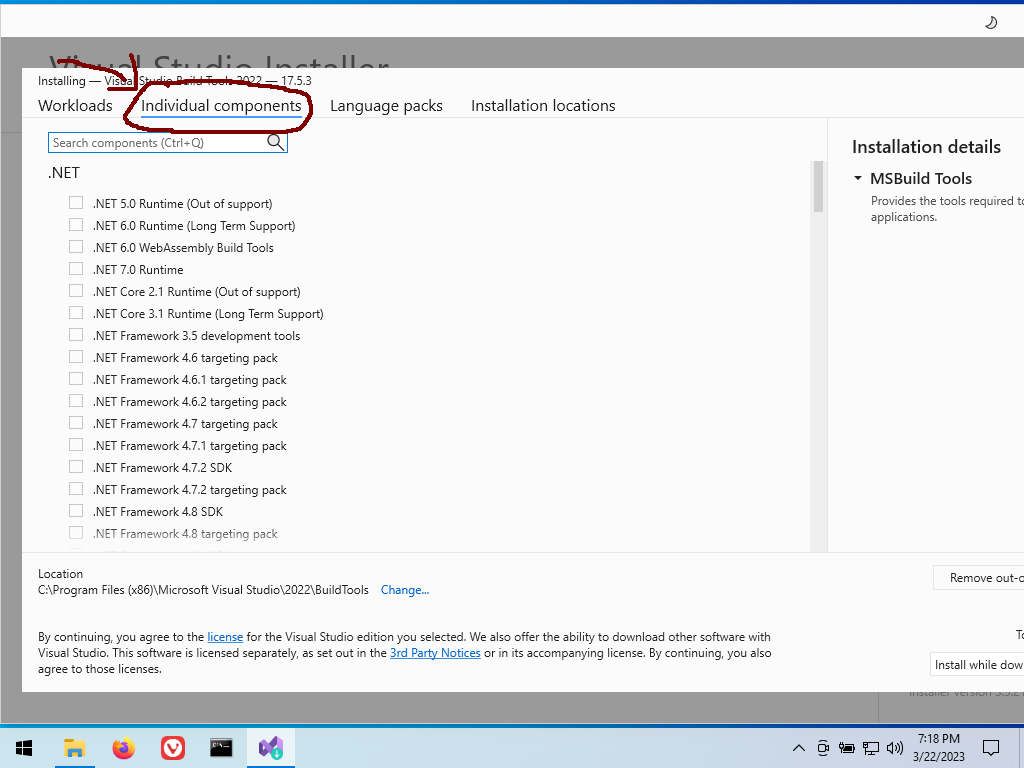Check .NET Framework 4.7.2 SDK

pos(76,467)
